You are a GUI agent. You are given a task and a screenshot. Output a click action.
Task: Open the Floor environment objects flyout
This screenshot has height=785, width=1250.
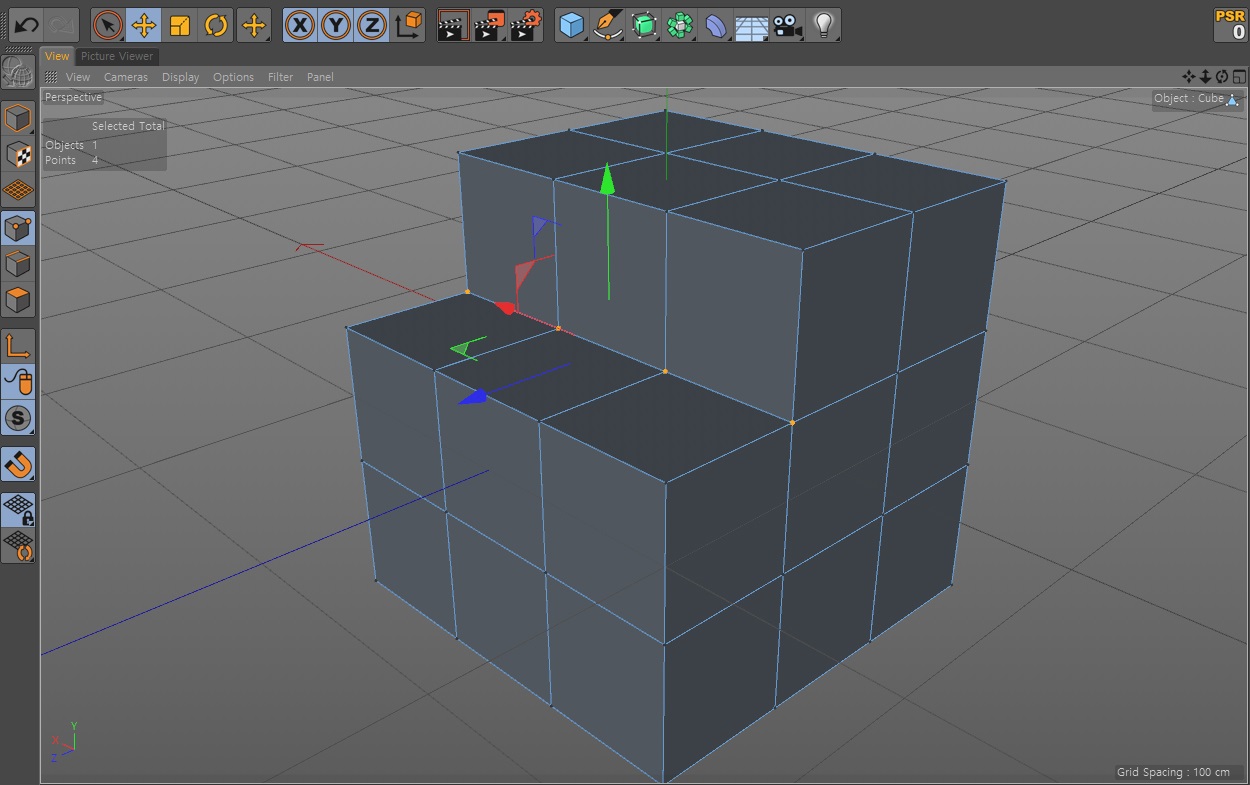752,25
